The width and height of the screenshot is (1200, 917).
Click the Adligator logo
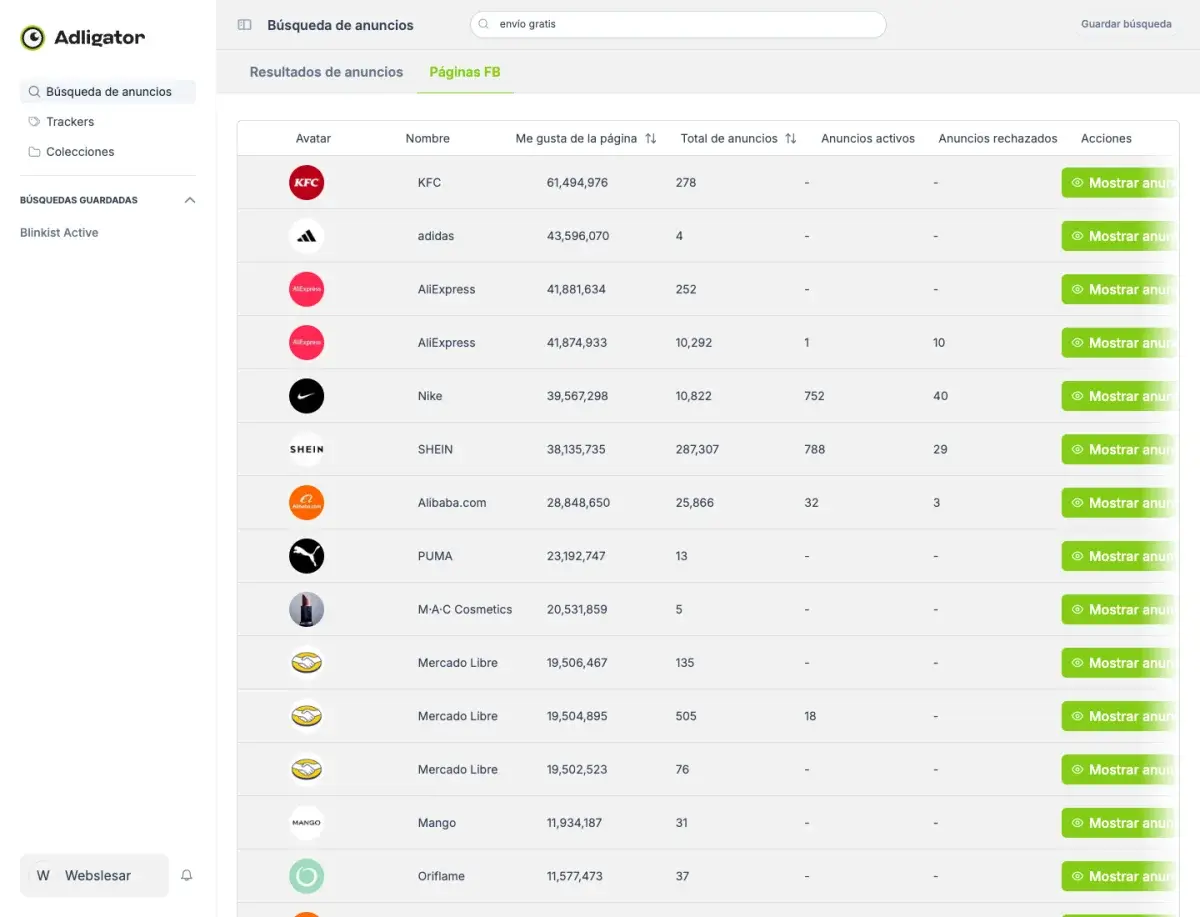(x=82, y=38)
